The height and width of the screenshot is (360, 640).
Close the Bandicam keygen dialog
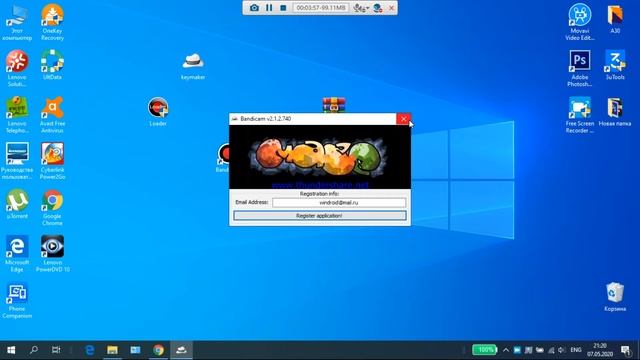click(x=404, y=119)
